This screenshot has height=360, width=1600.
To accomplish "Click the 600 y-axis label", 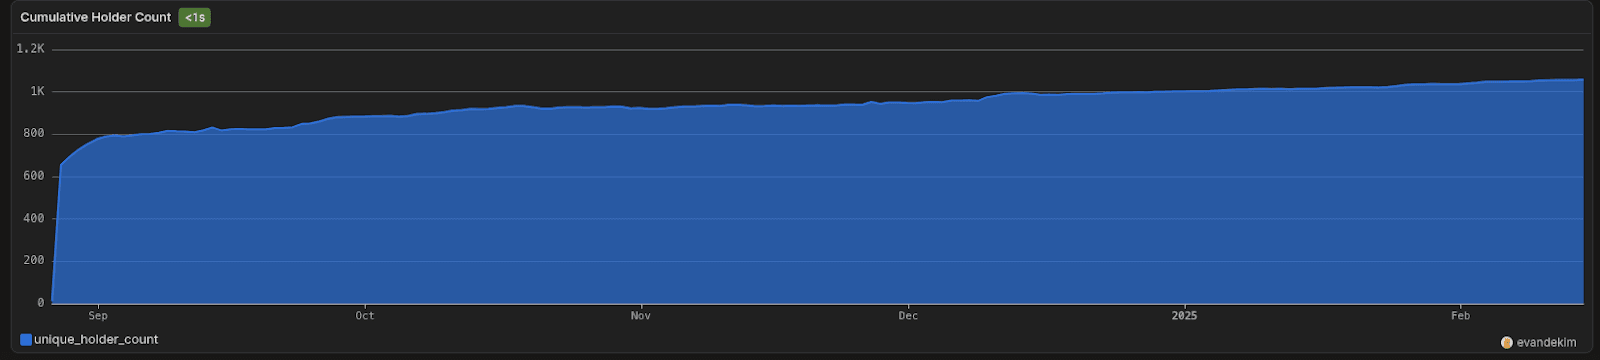I will 34,176.
